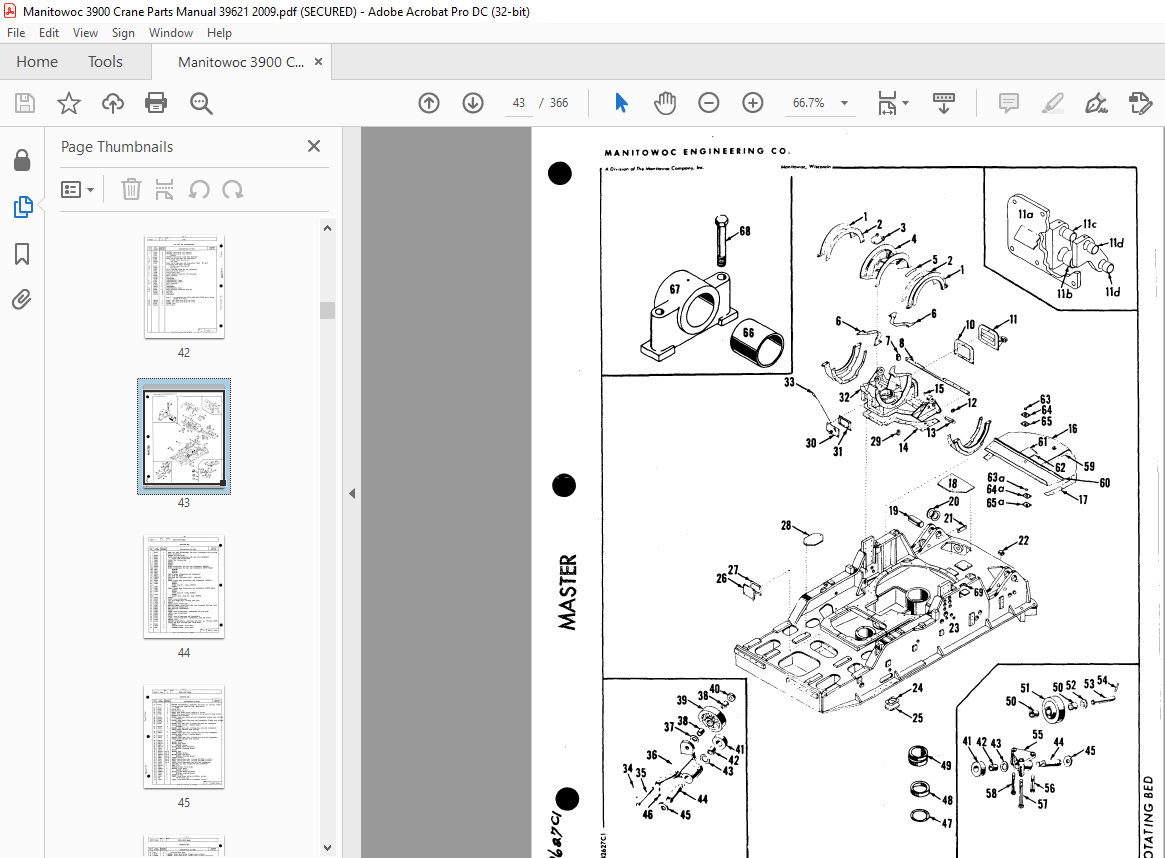
Task: Activate the Hand pan tool
Action: tap(665, 103)
